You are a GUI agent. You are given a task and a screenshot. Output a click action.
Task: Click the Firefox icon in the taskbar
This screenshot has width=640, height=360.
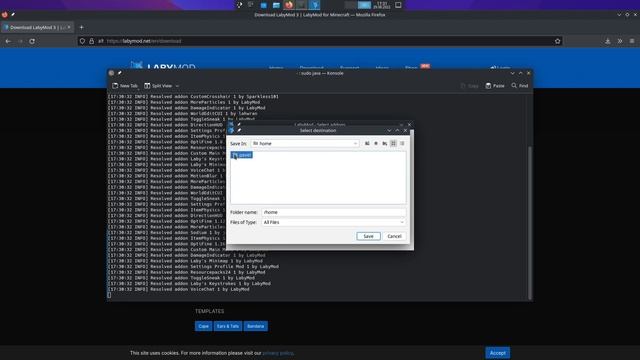click(x=289, y=5)
